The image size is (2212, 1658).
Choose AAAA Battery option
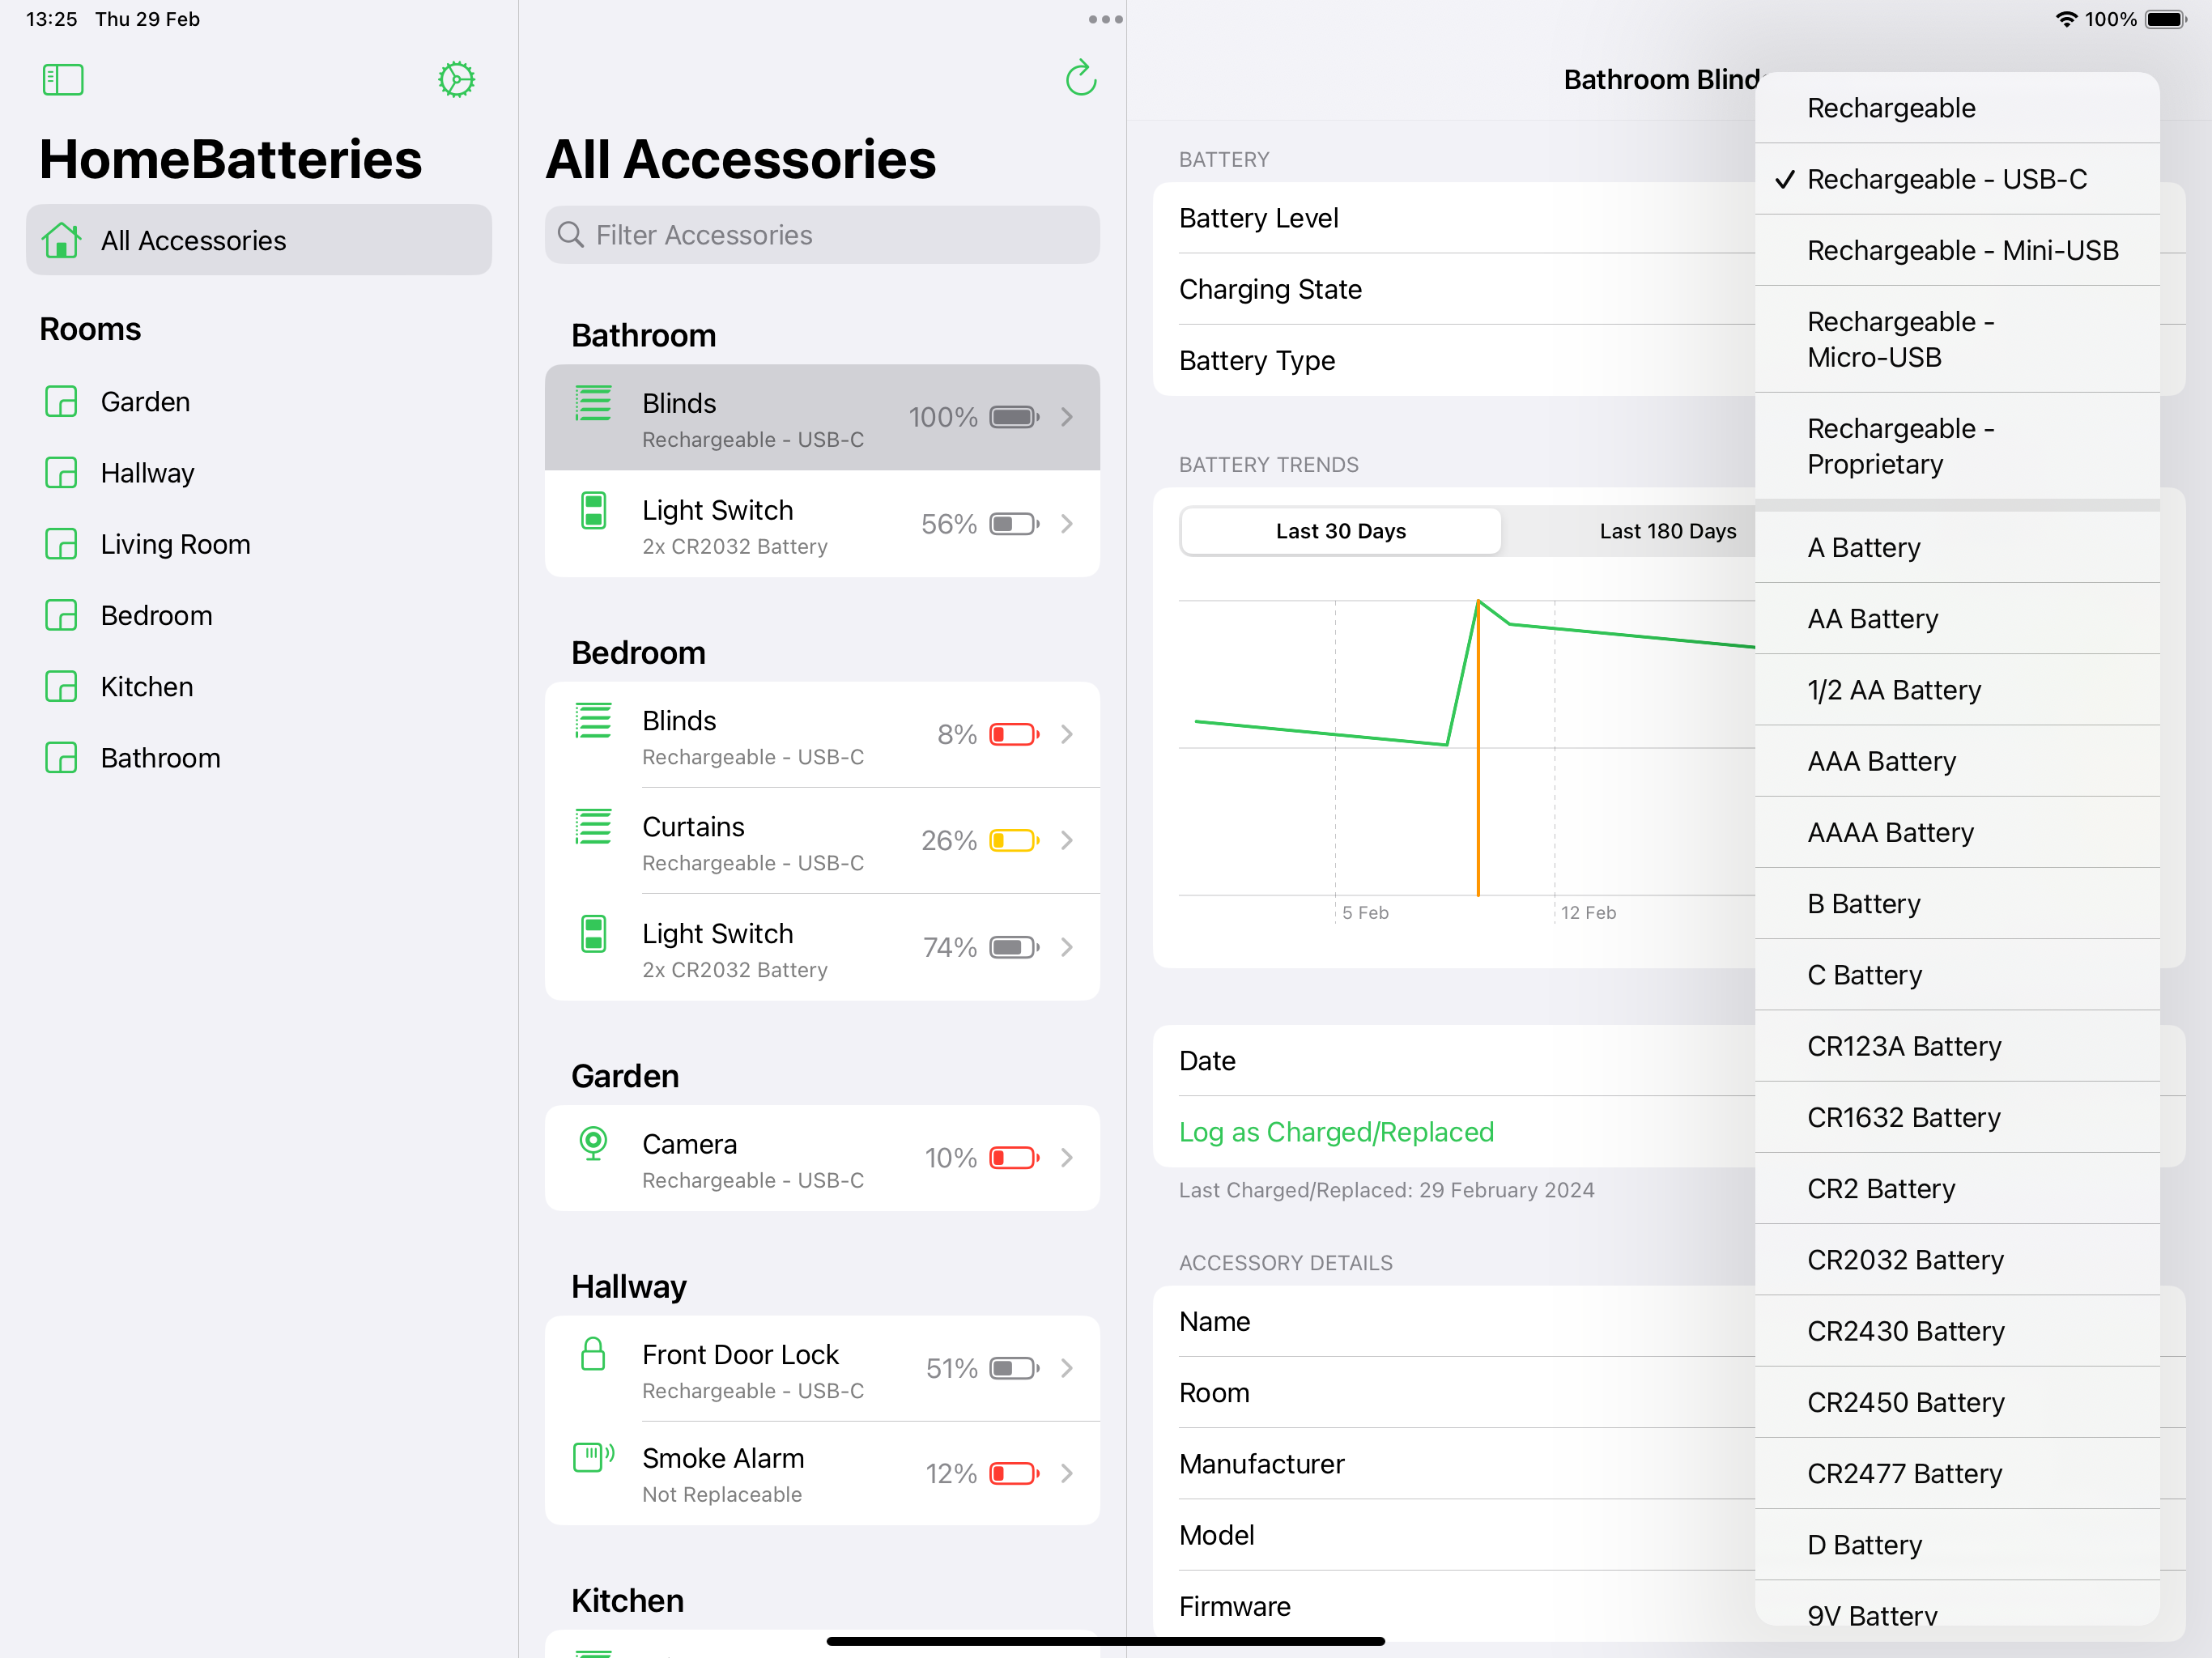[x=1957, y=832]
